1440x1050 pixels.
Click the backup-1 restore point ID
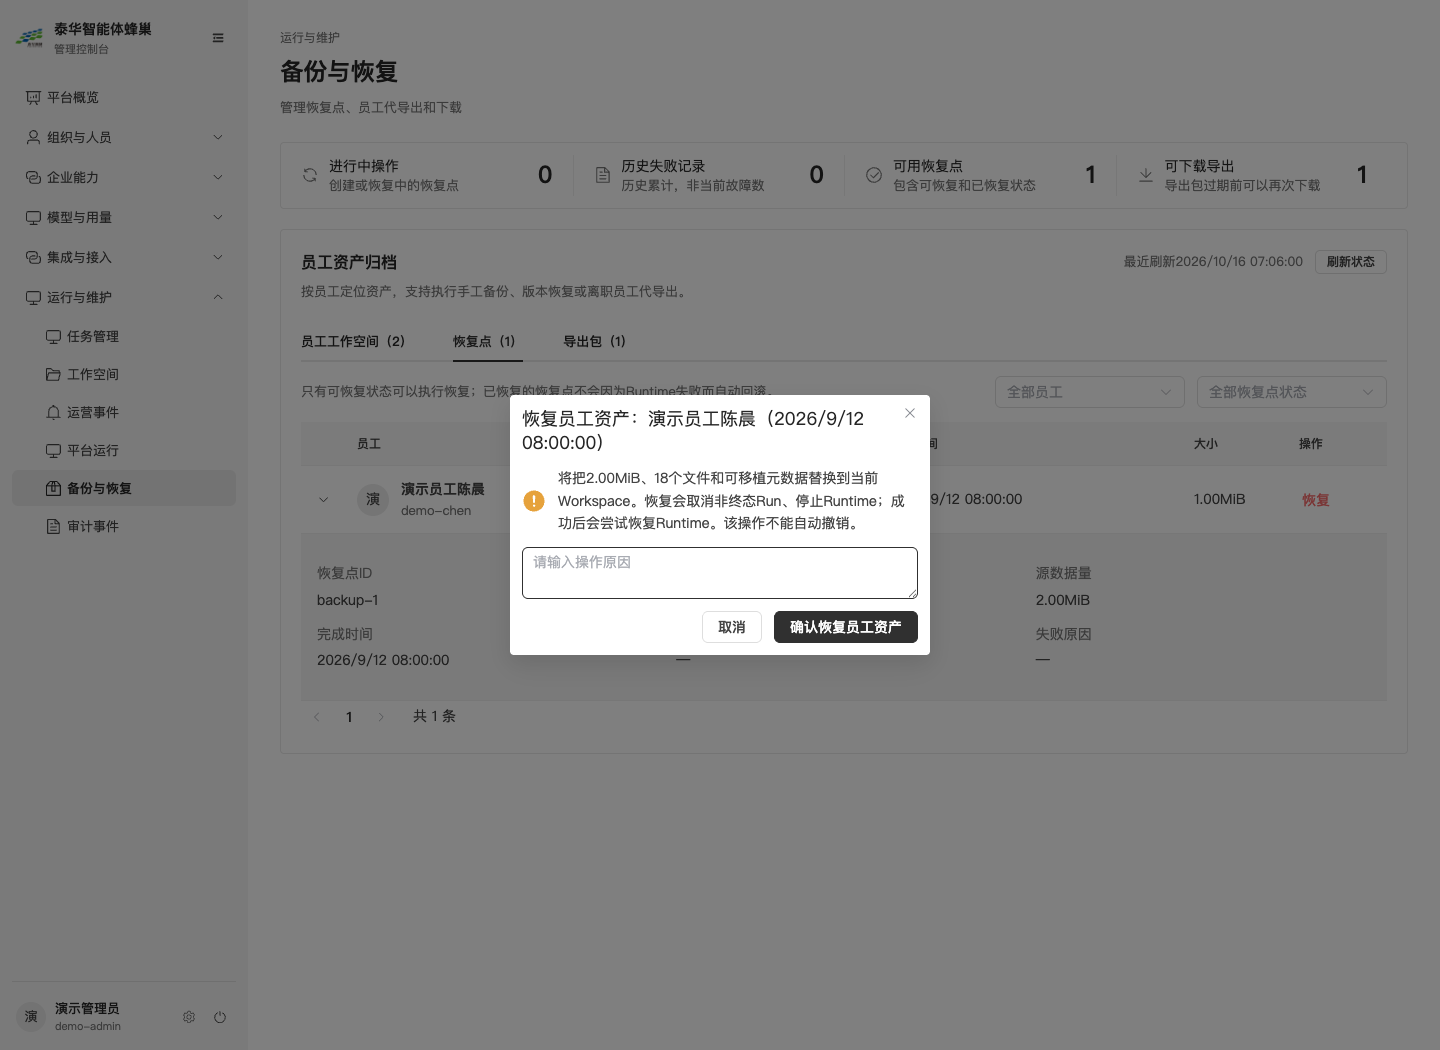(348, 600)
